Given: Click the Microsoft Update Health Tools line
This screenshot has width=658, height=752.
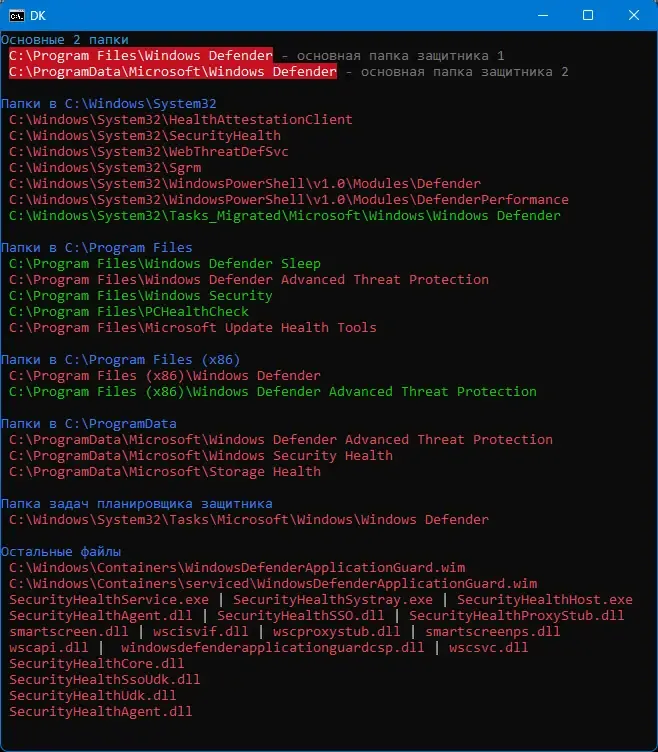Looking at the screenshot, I should 193,328.
